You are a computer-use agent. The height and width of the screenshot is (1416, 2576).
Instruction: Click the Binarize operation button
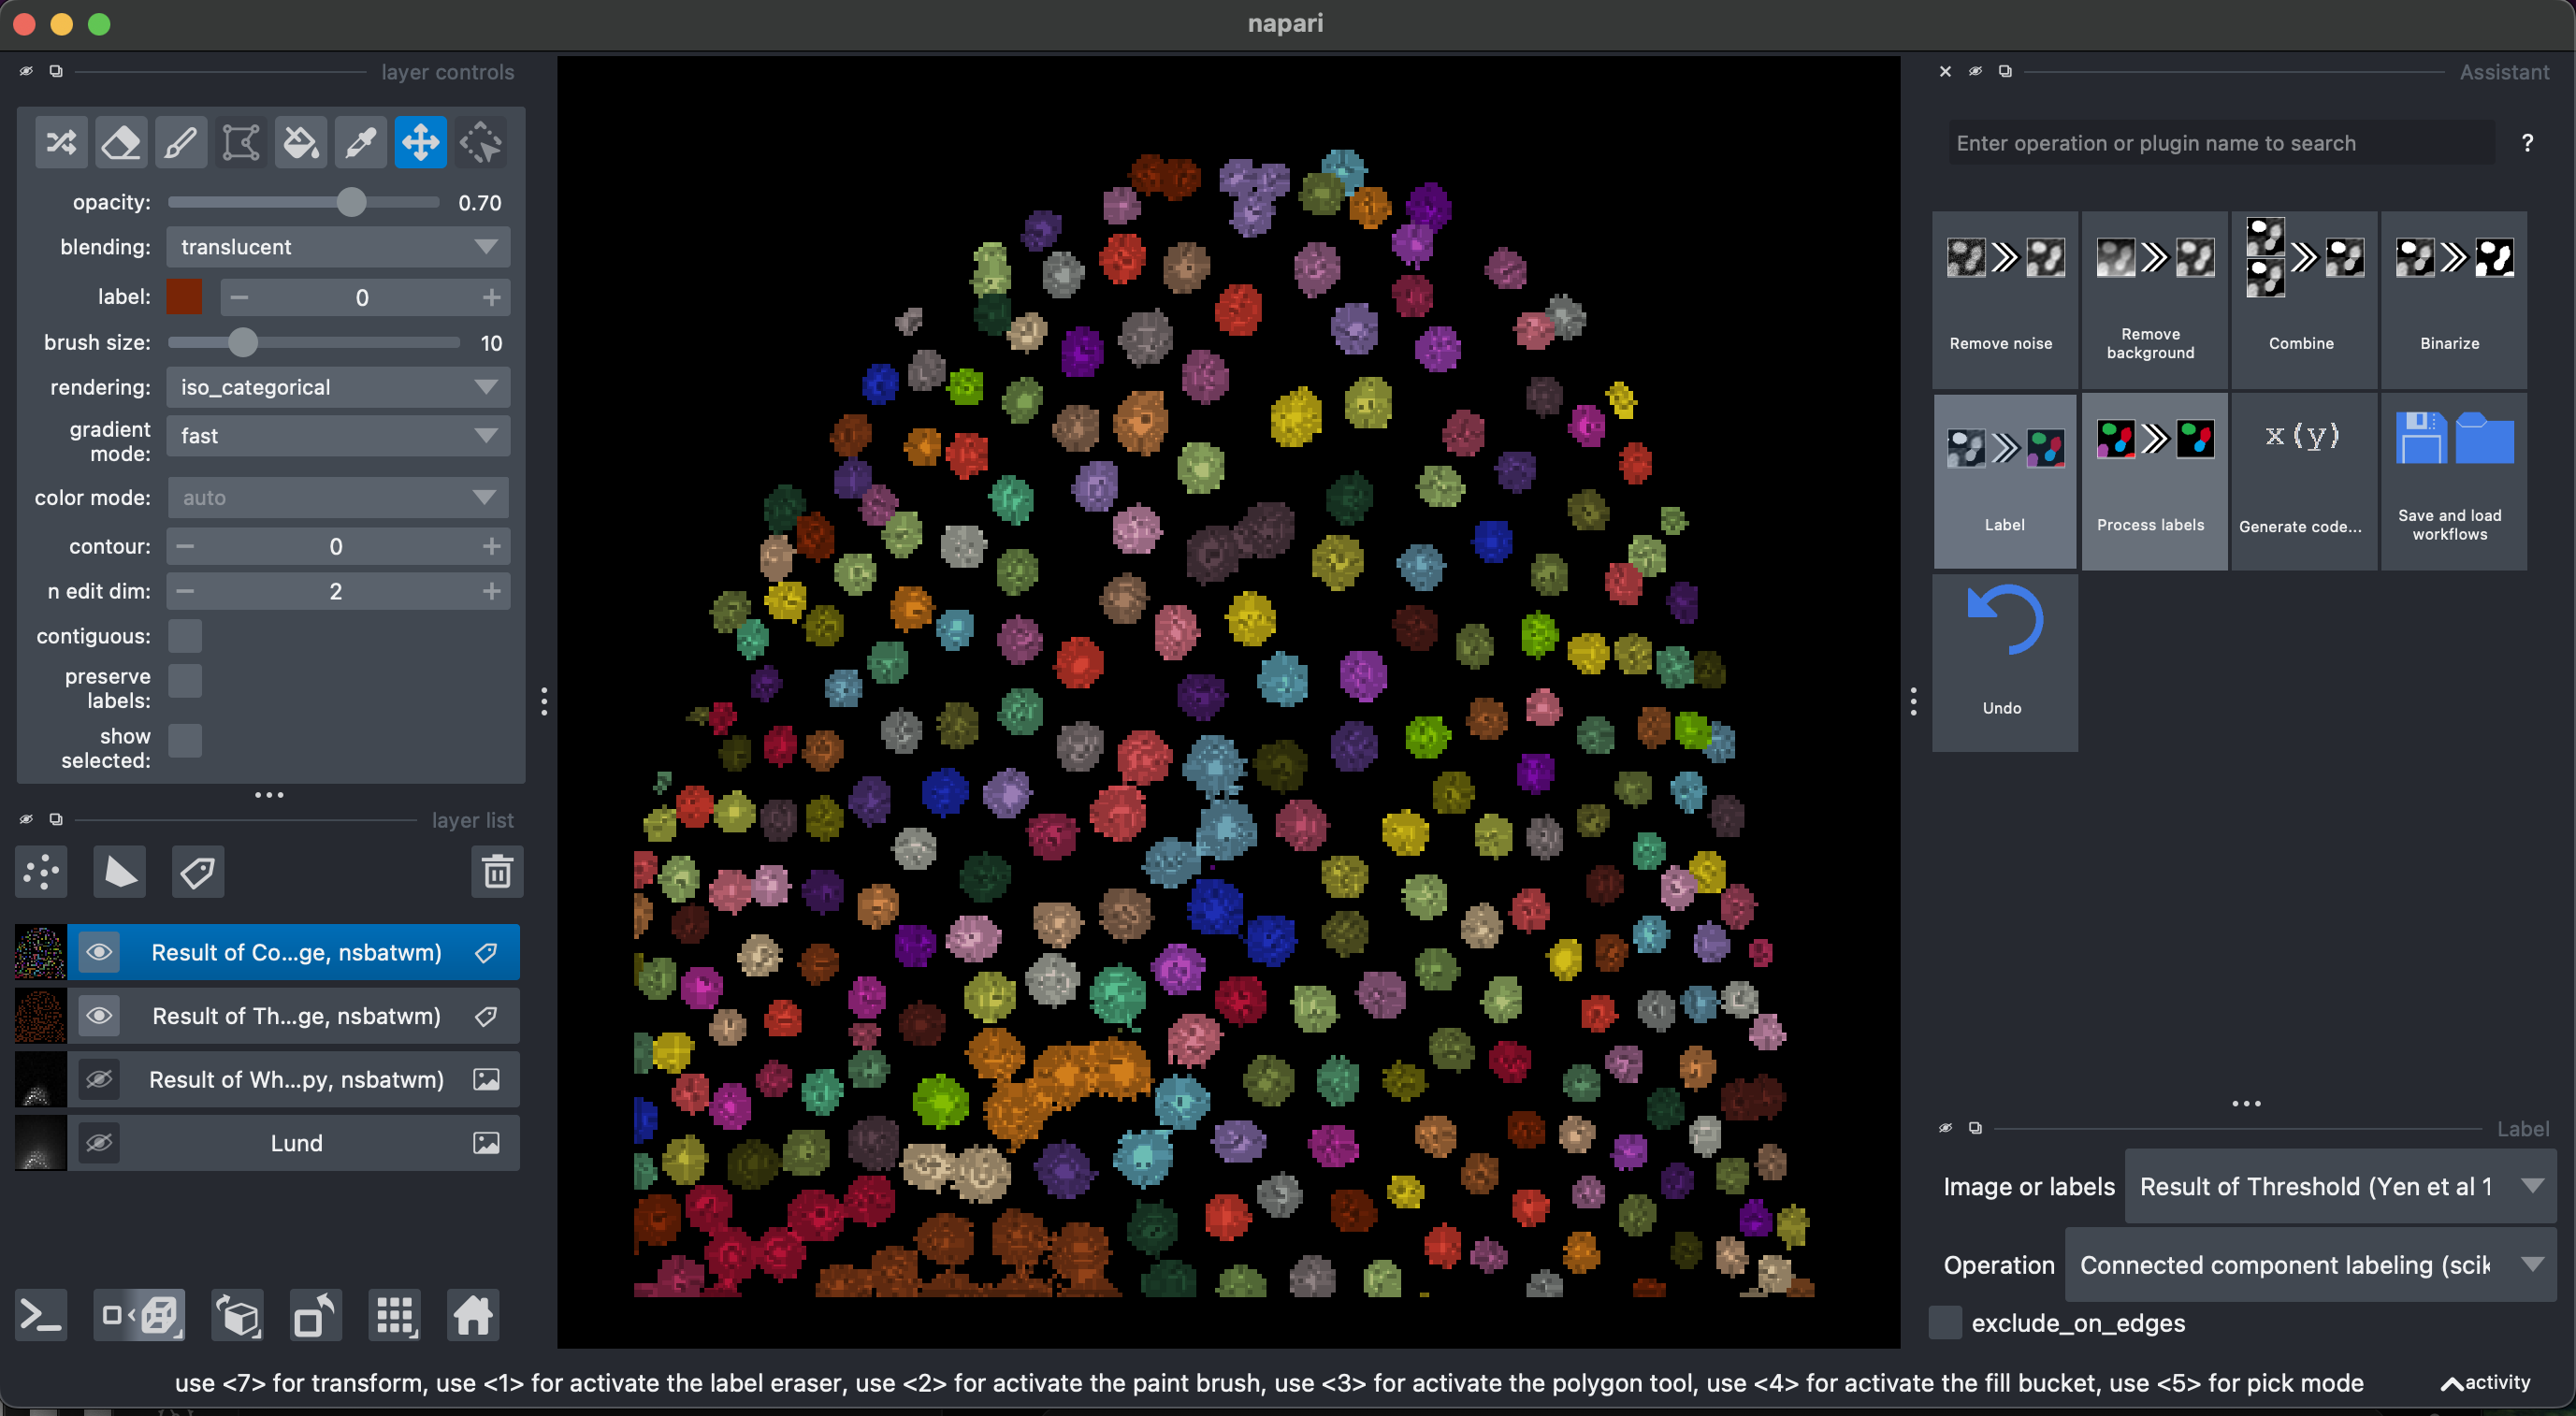(2452, 298)
